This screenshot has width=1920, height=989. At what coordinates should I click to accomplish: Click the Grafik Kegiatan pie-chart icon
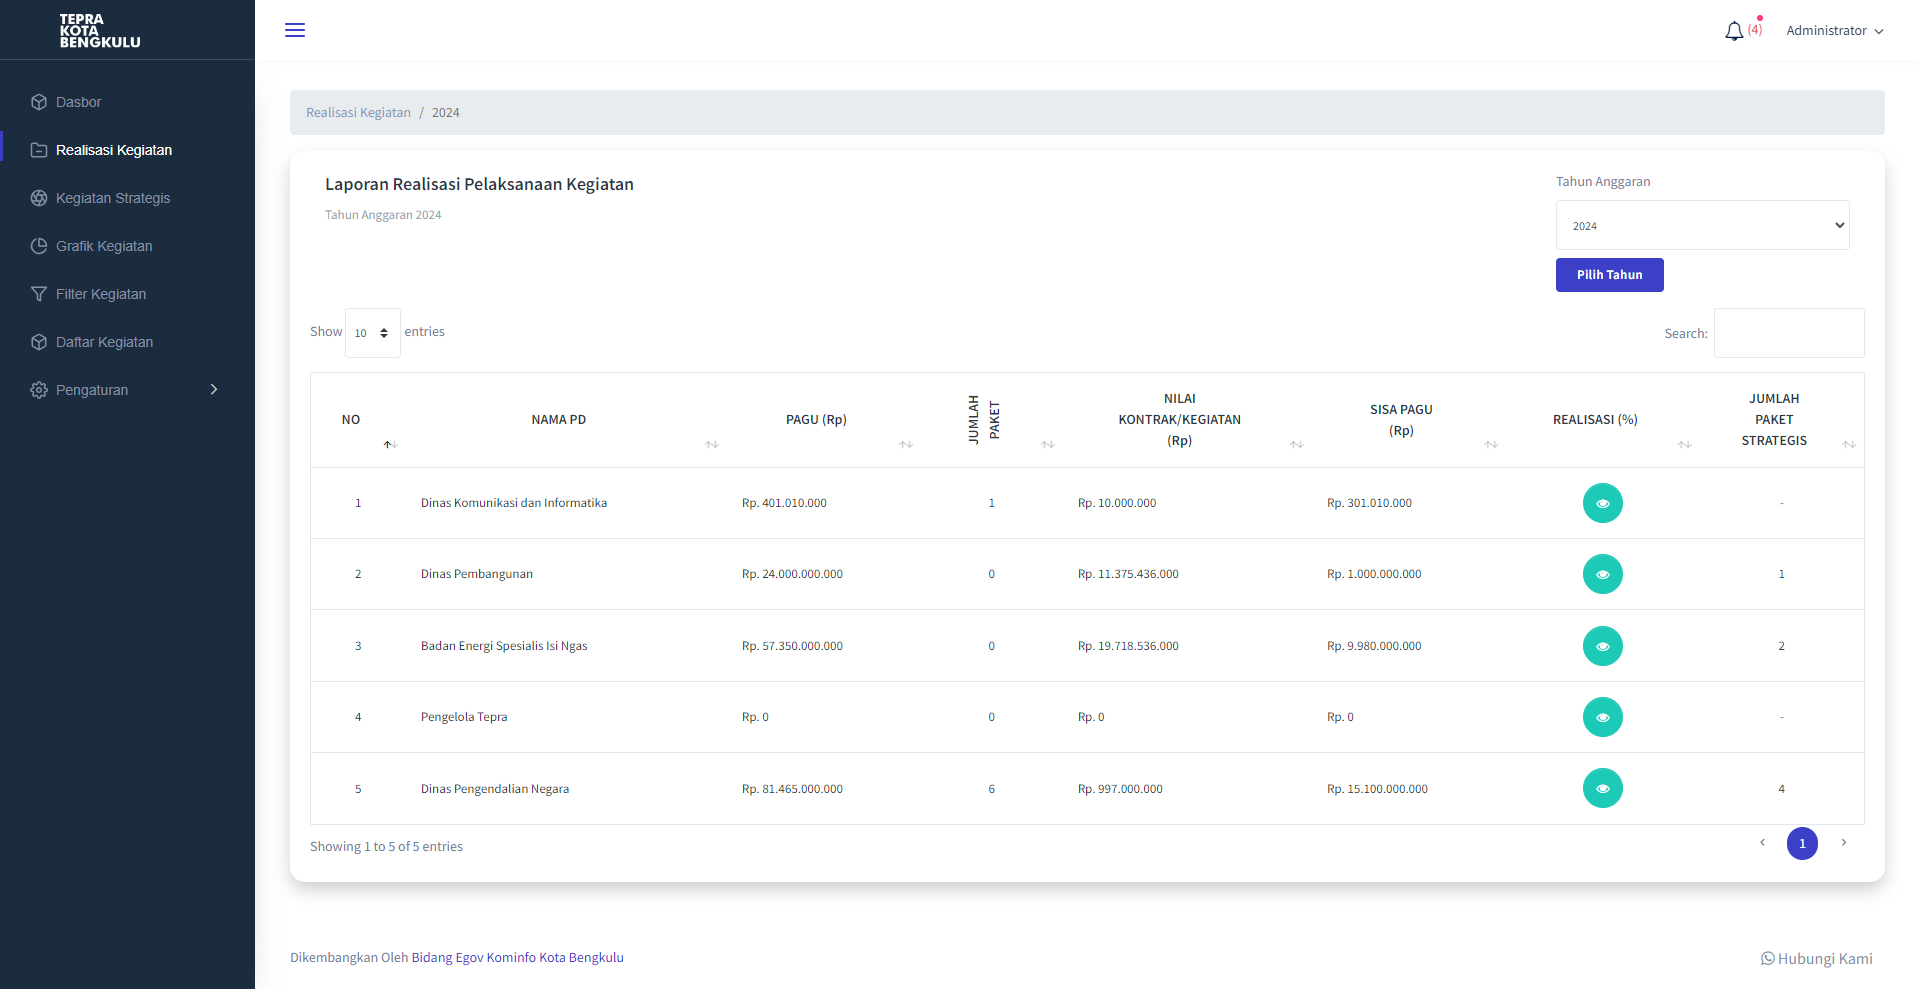tap(39, 246)
